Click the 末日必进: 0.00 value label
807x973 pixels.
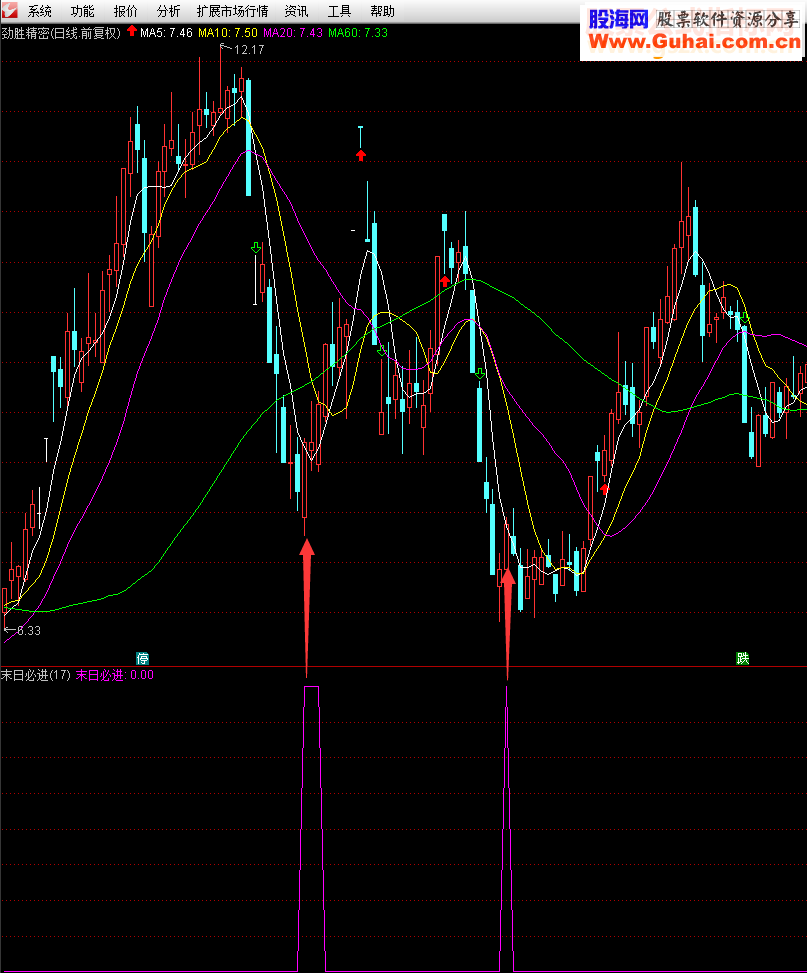pyautogui.click(x=115, y=675)
